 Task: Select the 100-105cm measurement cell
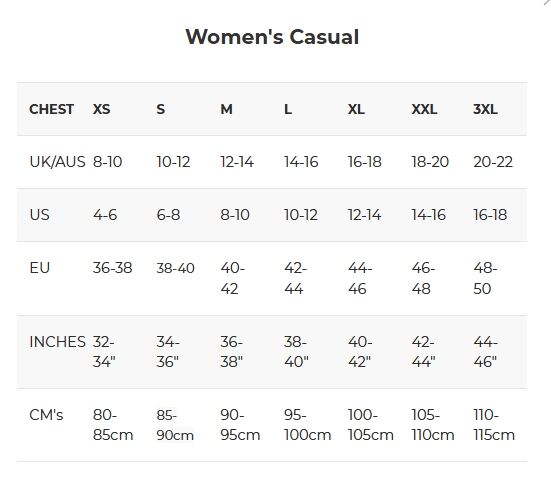[x=371, y=425]
